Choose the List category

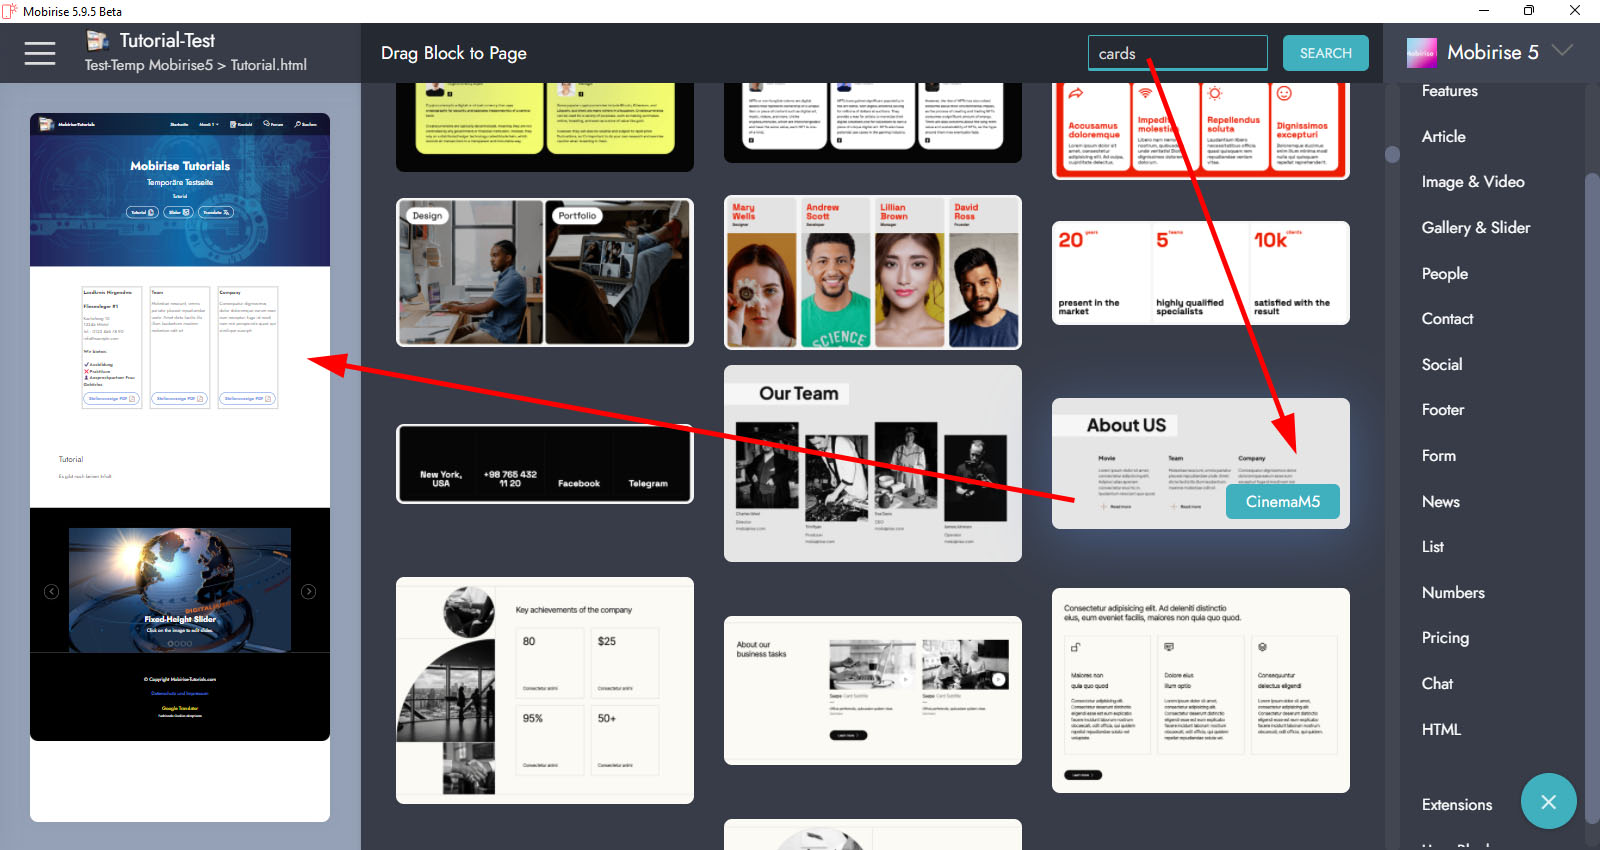click(x=1433, y=546)
